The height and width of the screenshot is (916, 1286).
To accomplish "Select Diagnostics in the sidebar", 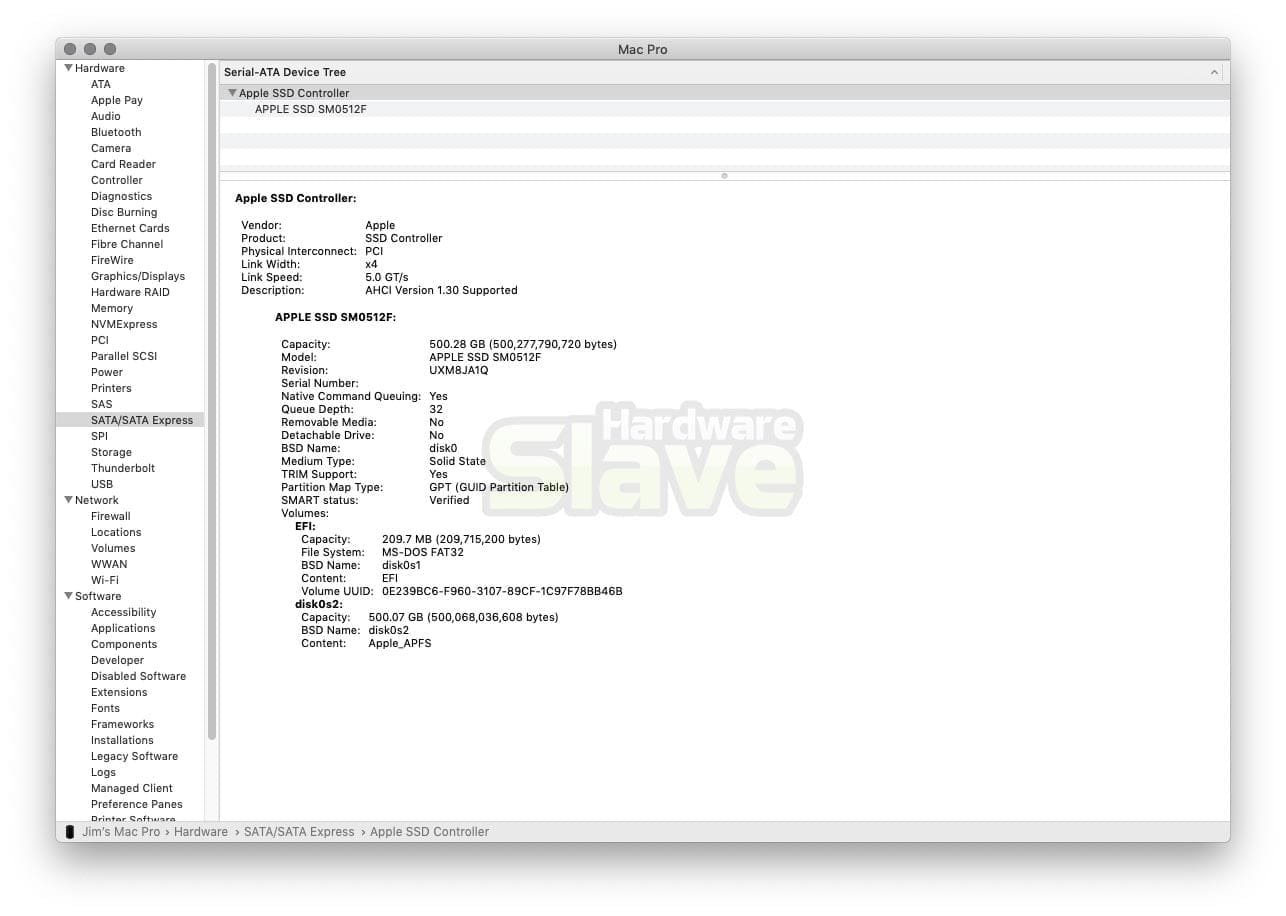I will 122,196.
